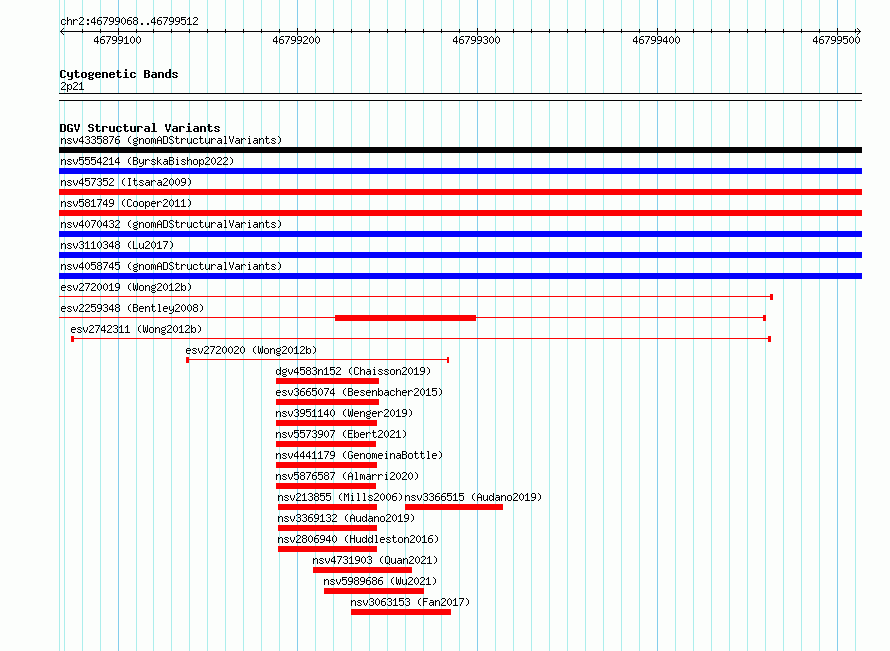The width and height of the screenshot is (890, 651).
Task: Click the blue bar under nsv4070432
Action: [x=460, y=234]
